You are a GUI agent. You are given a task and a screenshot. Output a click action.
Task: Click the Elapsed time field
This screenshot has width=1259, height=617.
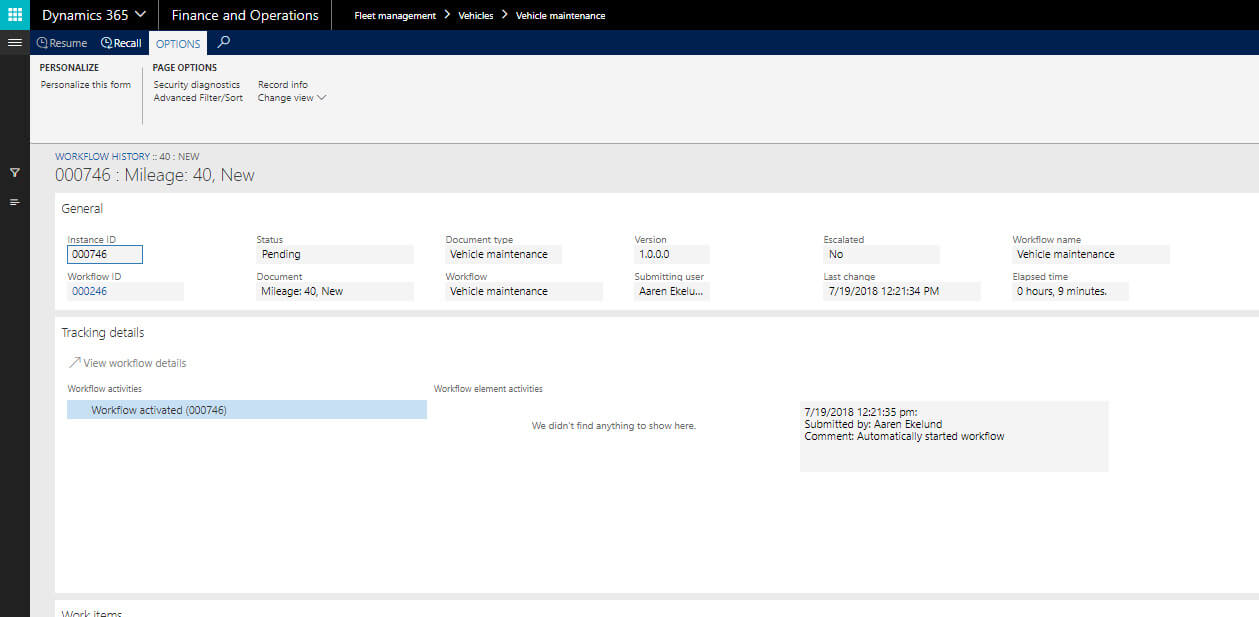pyautogui.click(x=1070, y=291)
